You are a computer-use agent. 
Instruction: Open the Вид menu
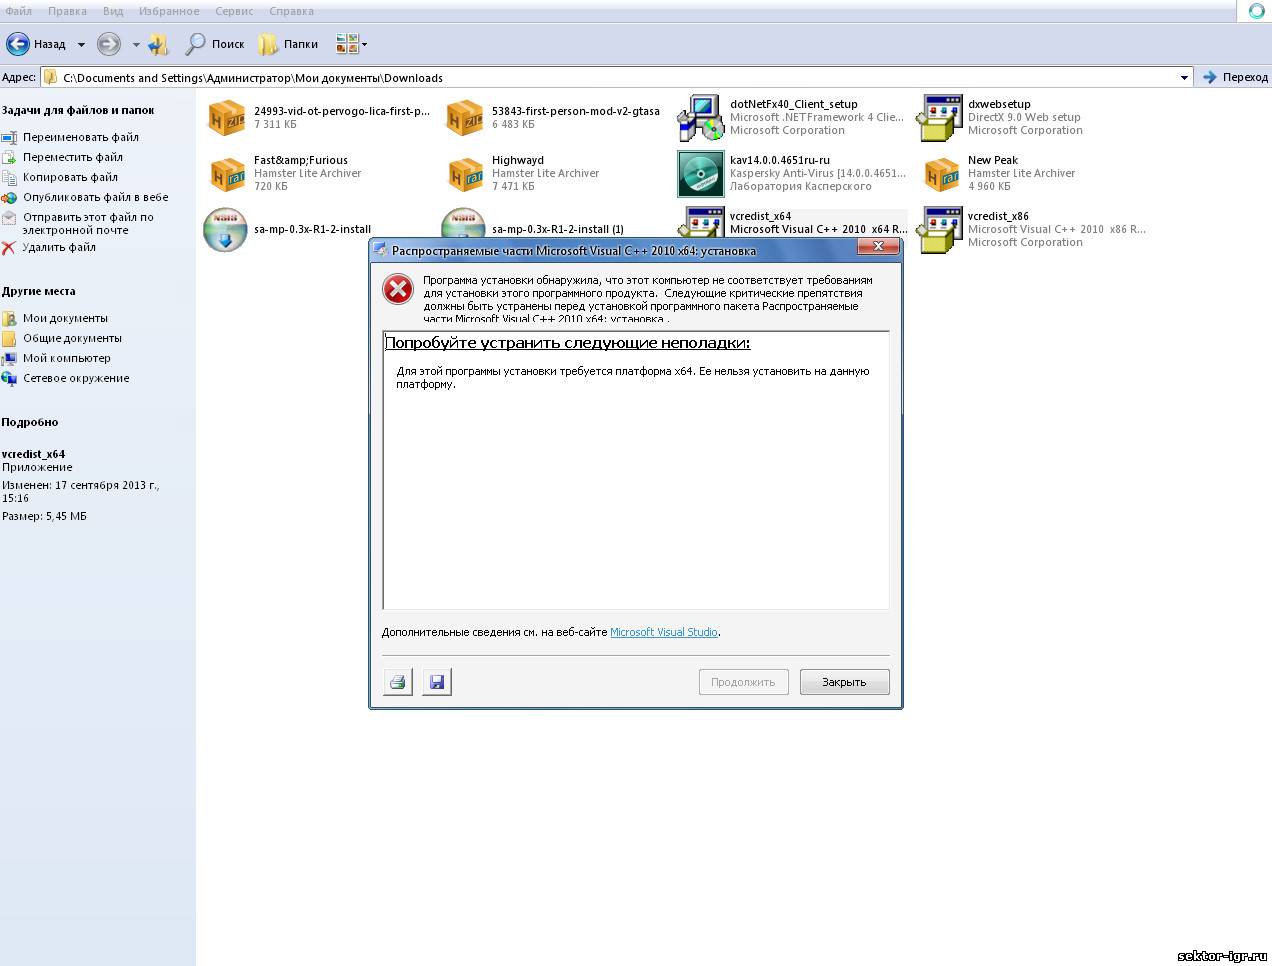click(113, 11)
